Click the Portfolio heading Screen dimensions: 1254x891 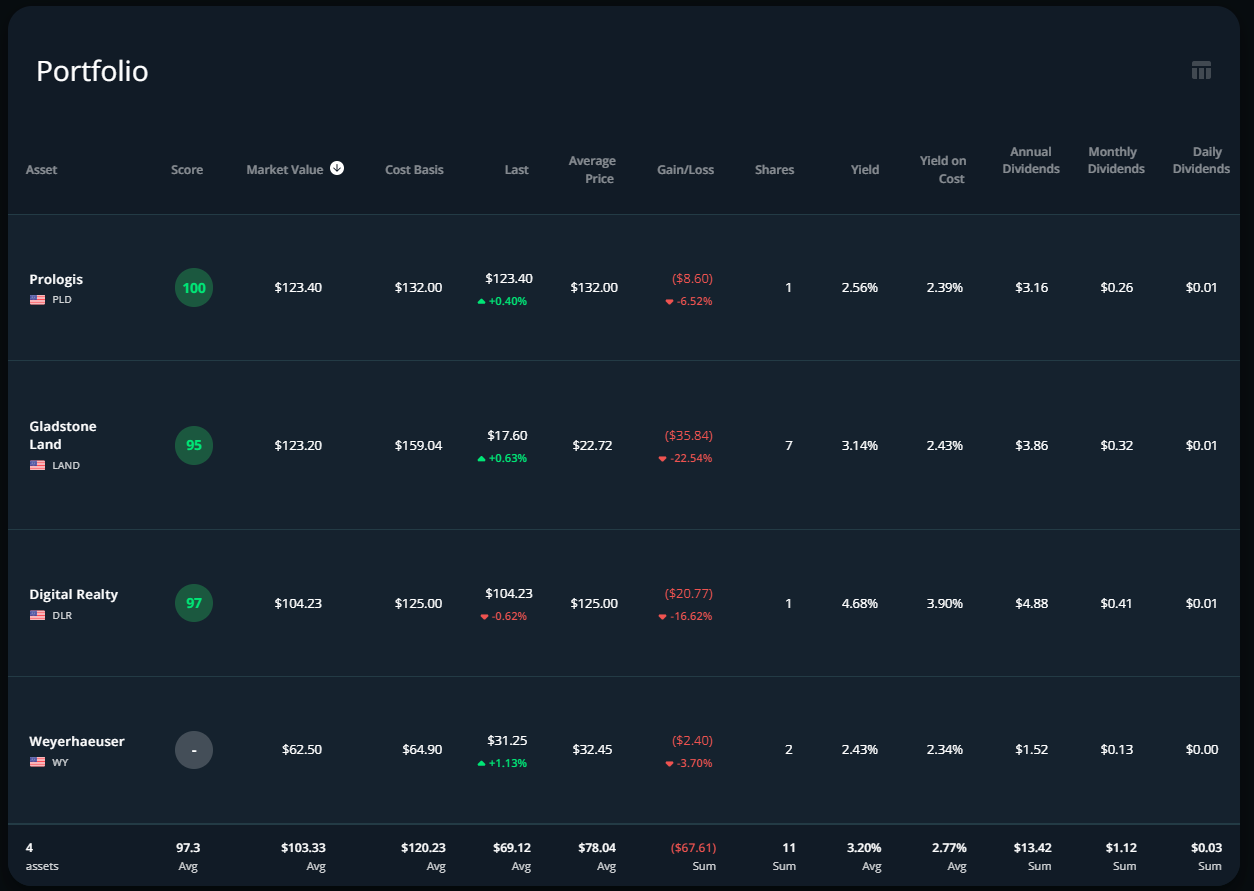(92, 71)
